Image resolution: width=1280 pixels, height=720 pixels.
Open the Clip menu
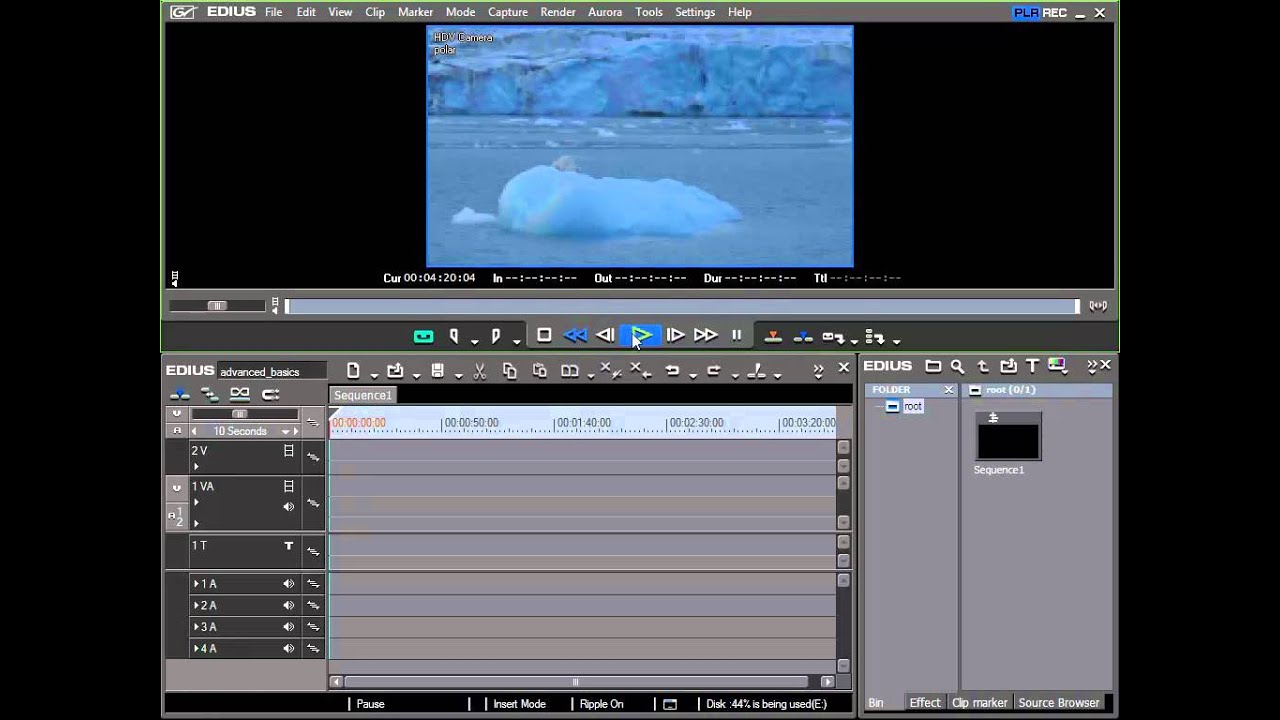(375, 12)
